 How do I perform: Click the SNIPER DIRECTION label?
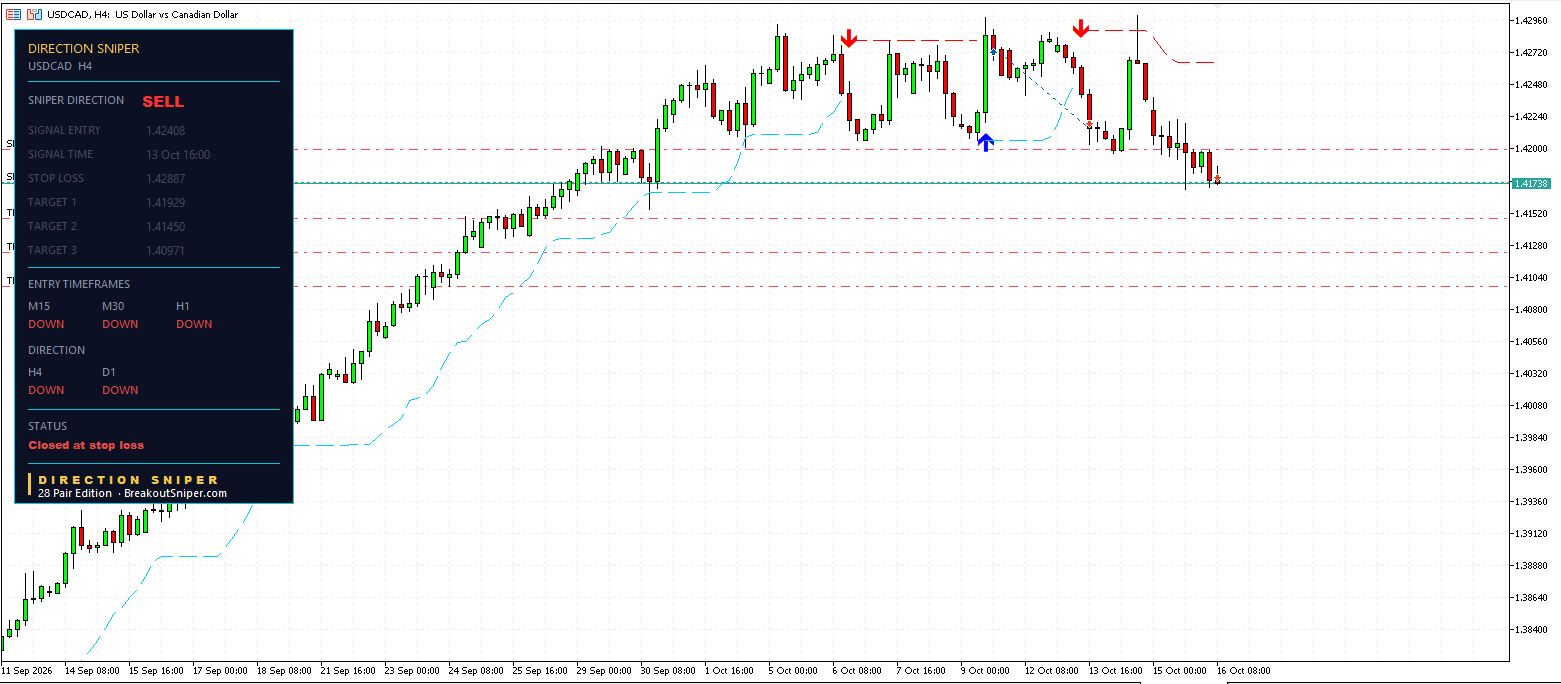76,100
